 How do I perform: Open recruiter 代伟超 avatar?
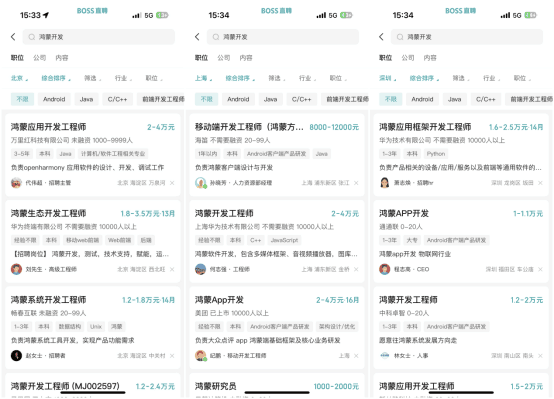point(16,183)
